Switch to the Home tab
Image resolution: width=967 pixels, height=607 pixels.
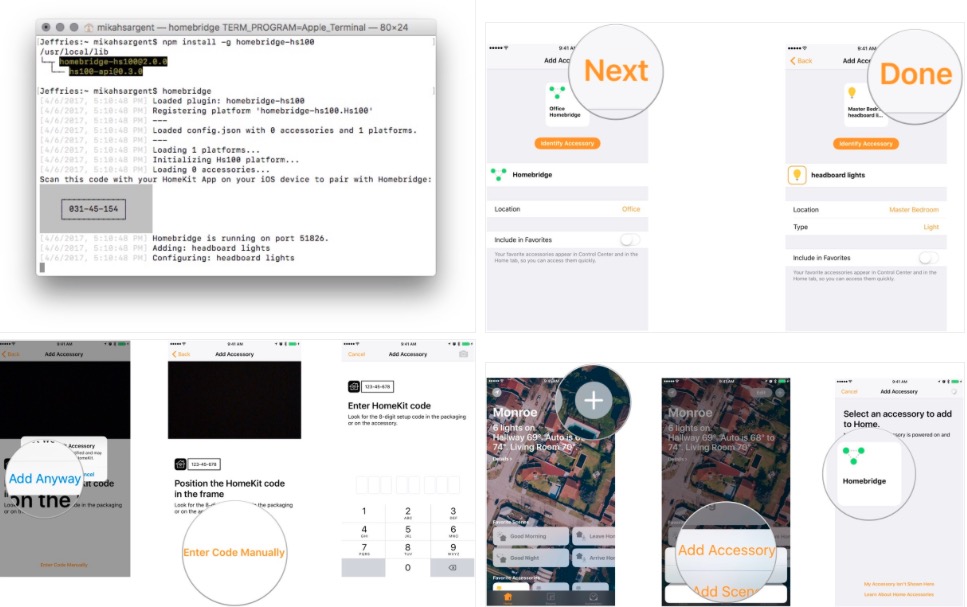click(x=508, y=598)
